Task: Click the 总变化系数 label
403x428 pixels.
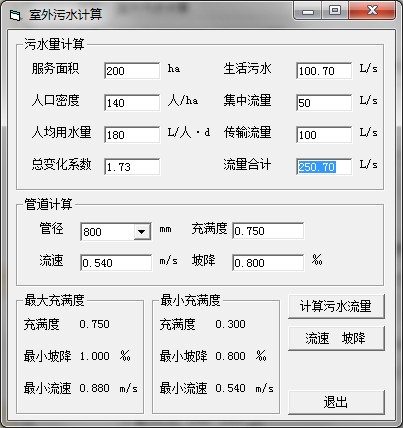Action: (62, 164)
